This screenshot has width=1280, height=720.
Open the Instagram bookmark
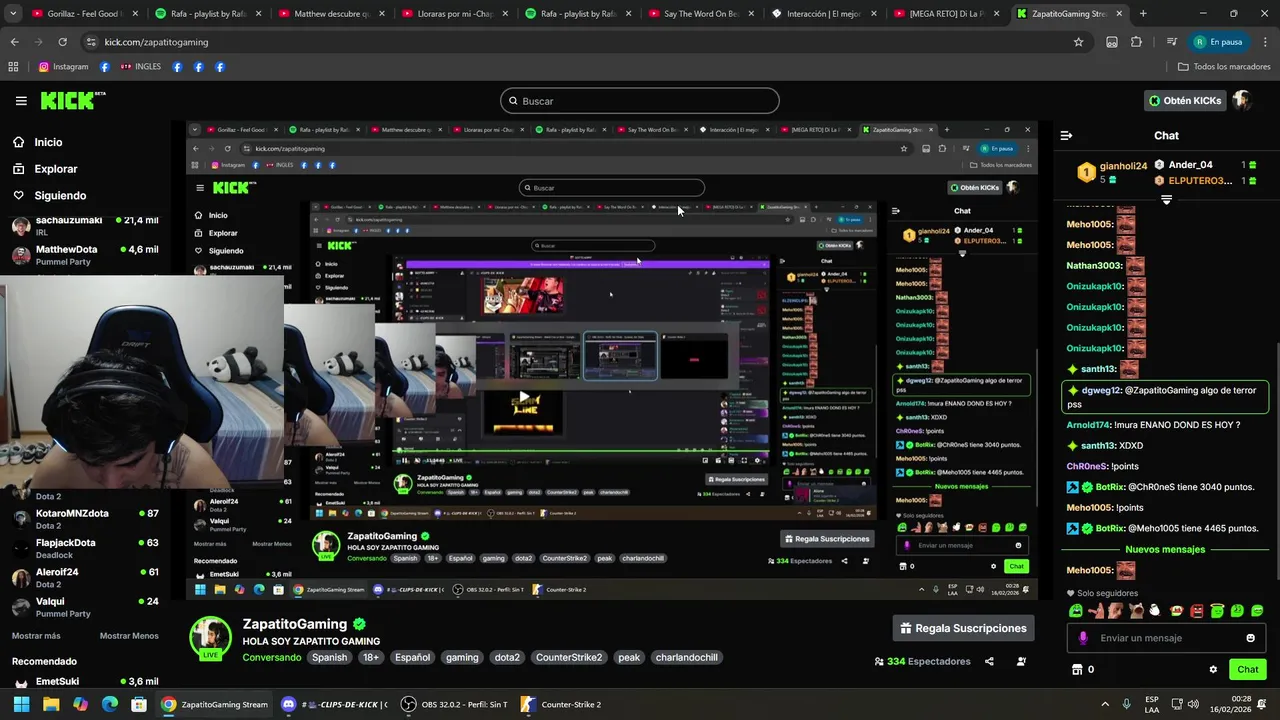click(63, 67)
